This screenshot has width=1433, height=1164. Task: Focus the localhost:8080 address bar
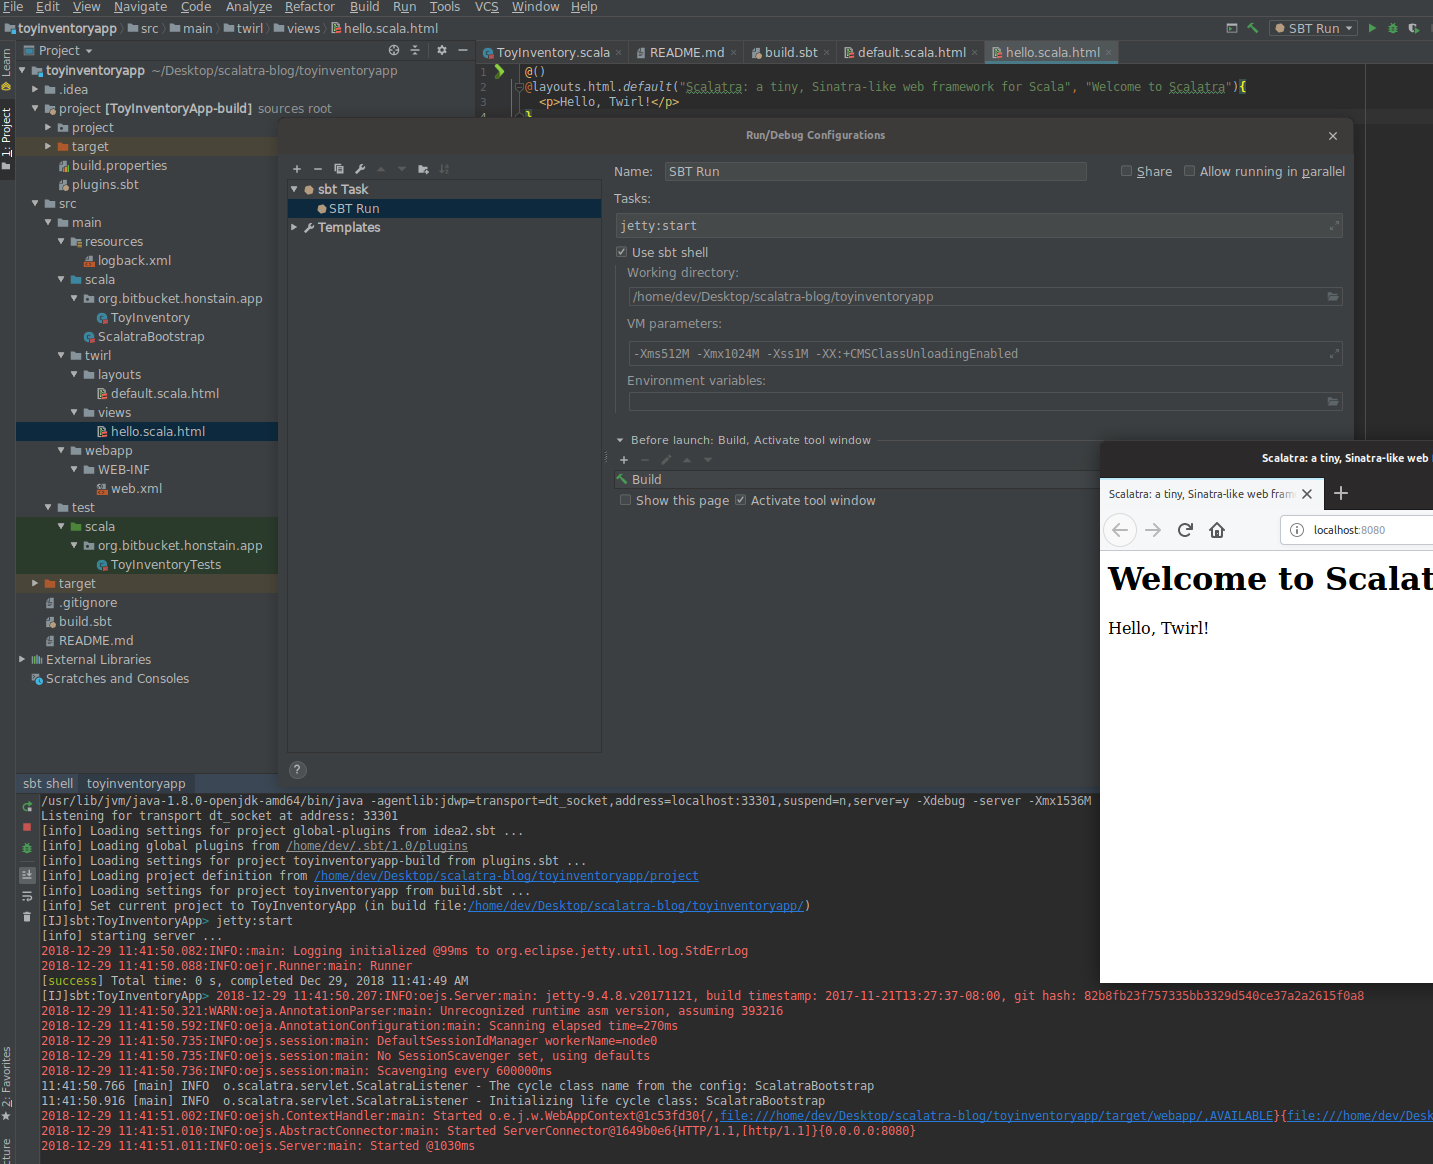tap(1355, 530)
